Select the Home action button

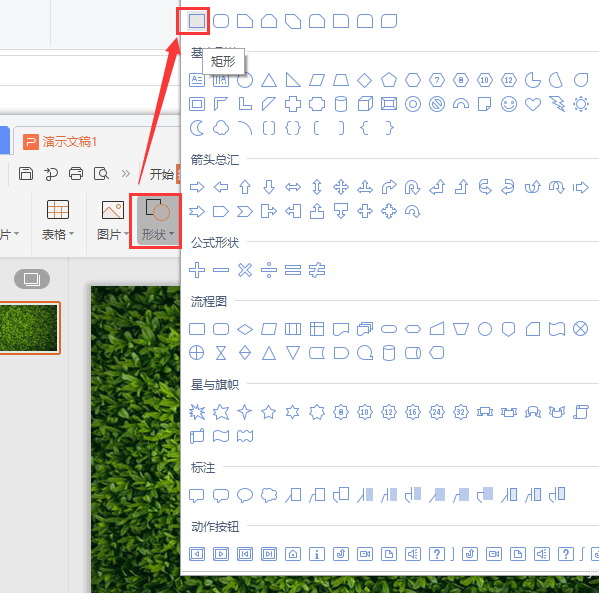pyautogui.click(x=293, y=554)
